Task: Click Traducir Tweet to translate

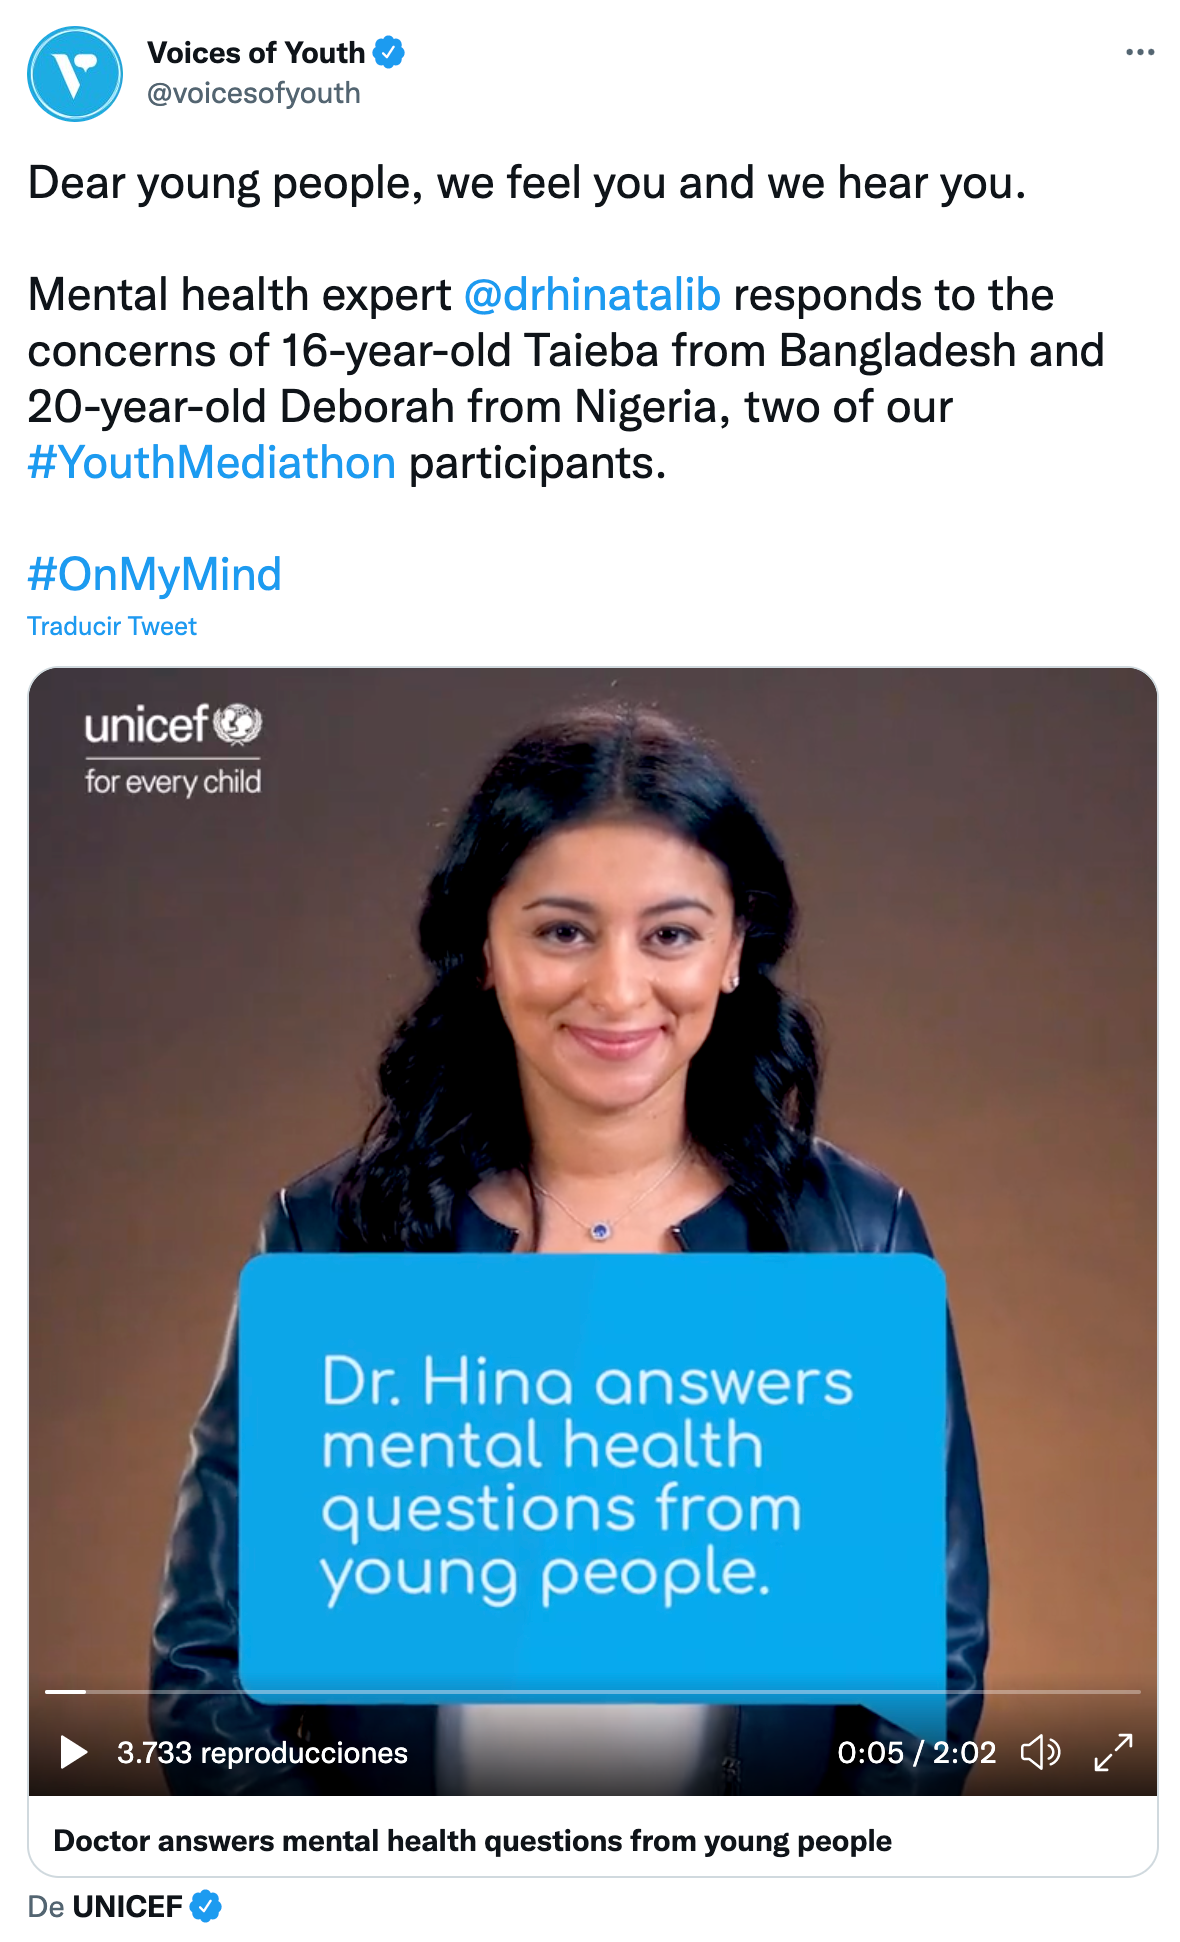Action: pyautogui.click(x=112, y=627)
